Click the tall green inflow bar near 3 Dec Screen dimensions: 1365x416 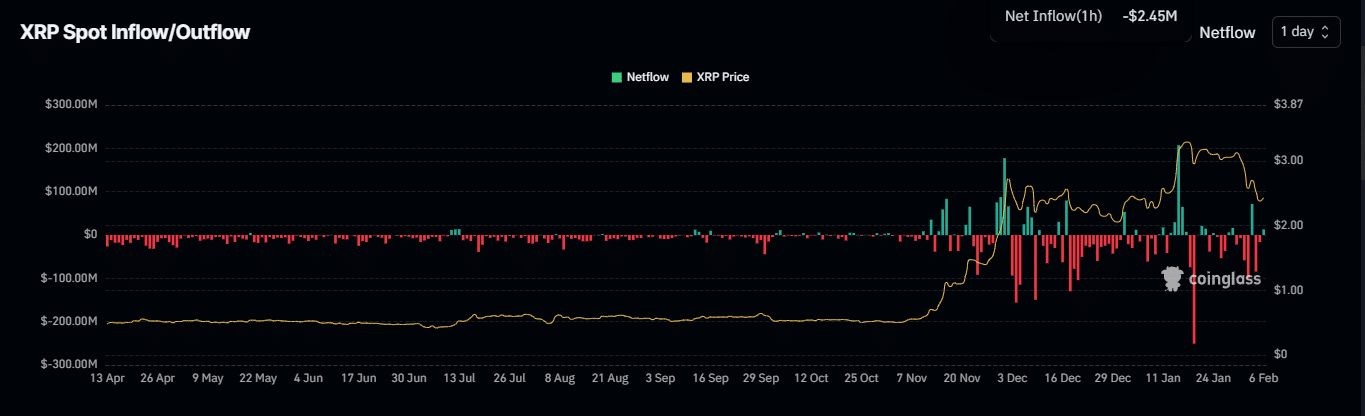pos(1004,196)
